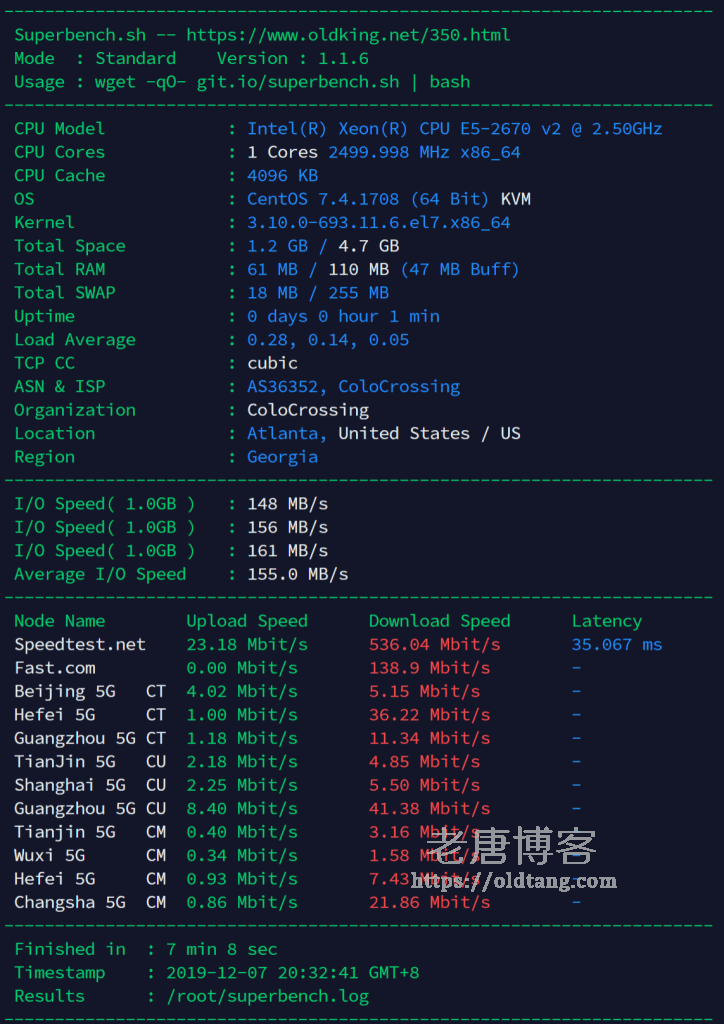
Task: Click the Speedtest.net node row
Action: (x=80, y=645)
